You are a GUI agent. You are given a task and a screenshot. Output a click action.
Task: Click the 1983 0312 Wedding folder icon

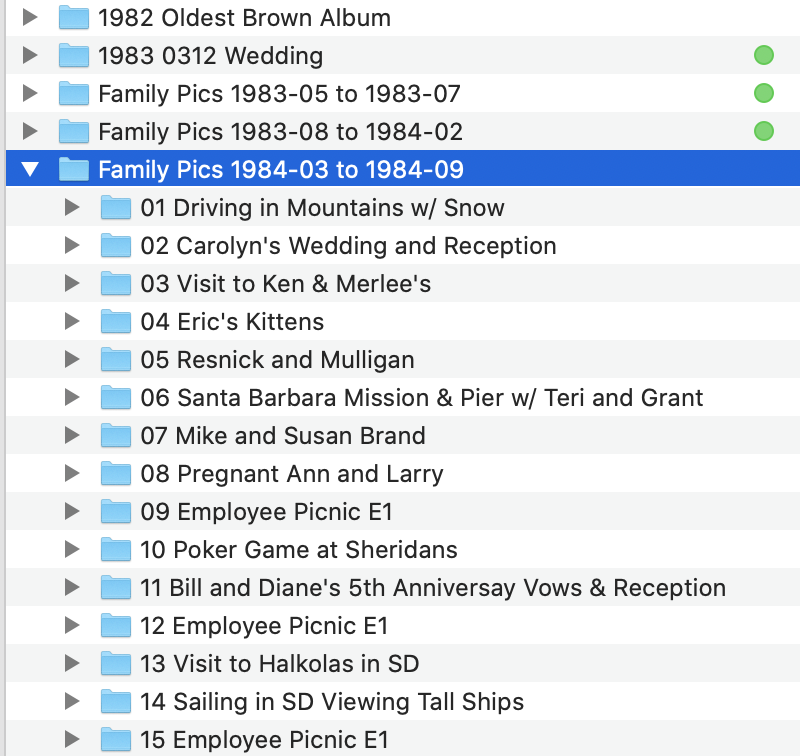(74, 56)
